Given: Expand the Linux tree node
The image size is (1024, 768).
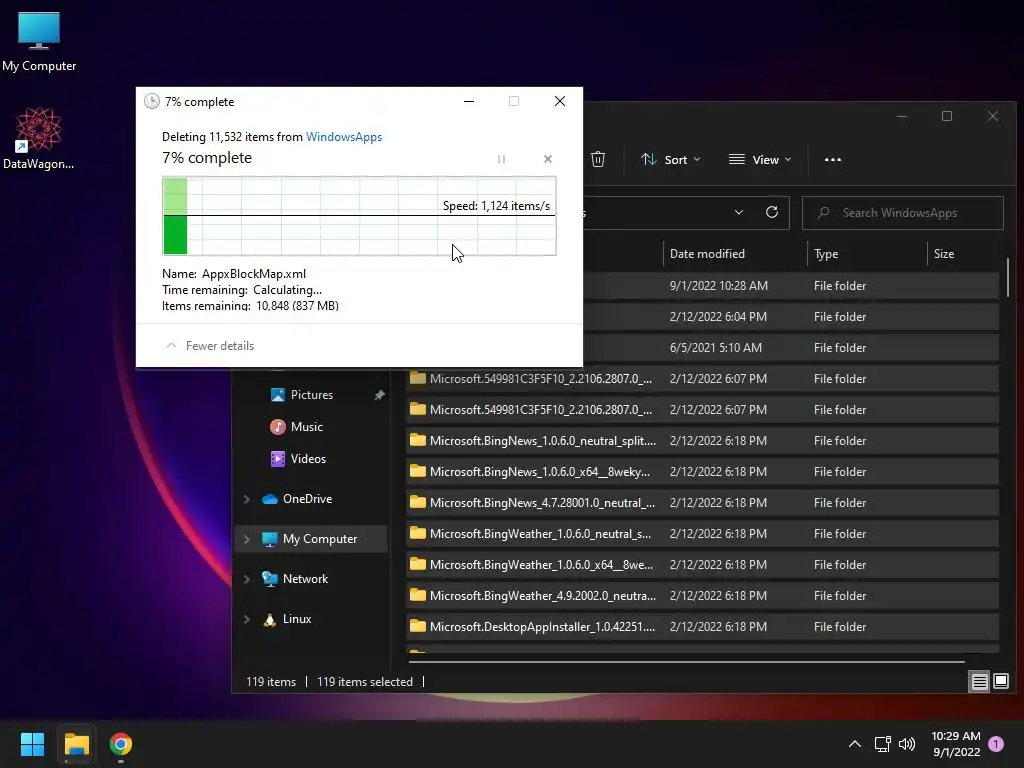Looking at the screenshot, I should 247,618.
